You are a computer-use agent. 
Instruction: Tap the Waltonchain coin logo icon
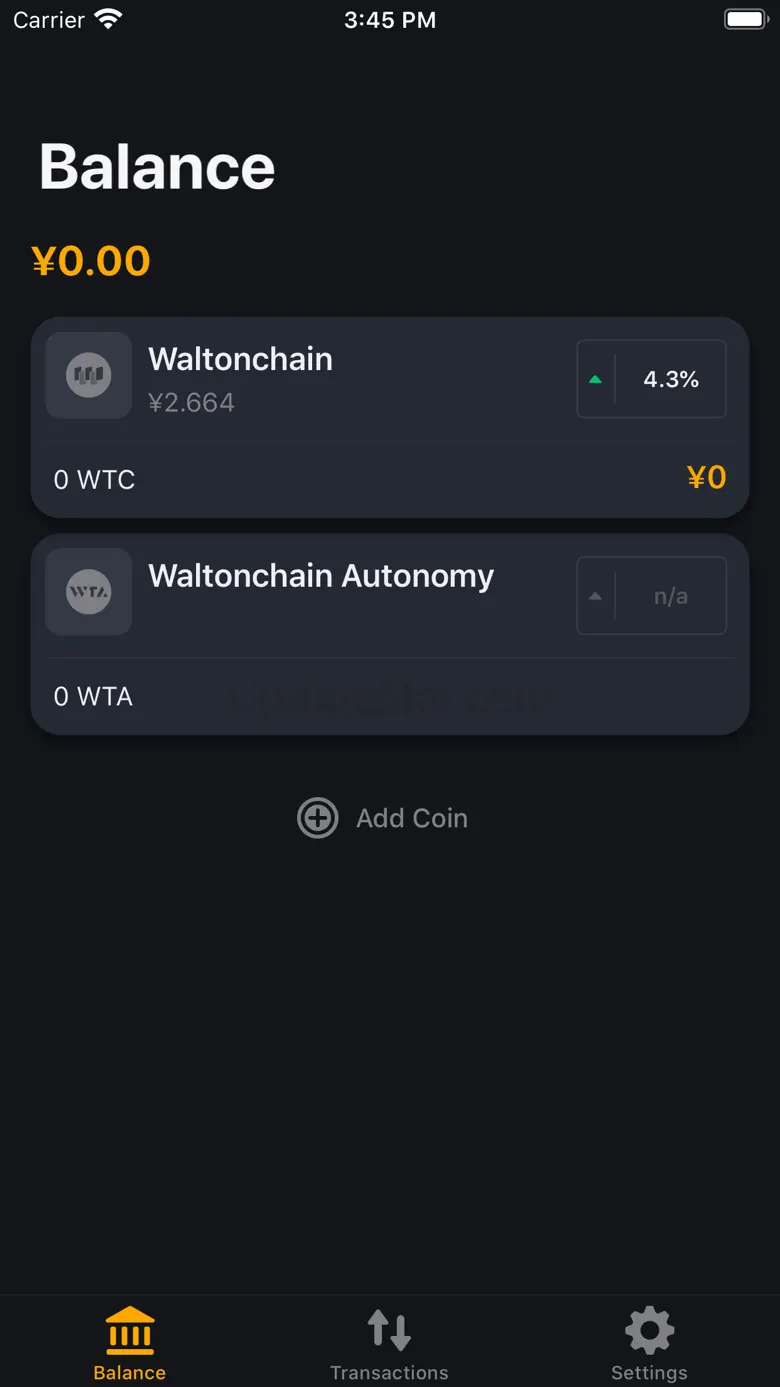click(x=89, y=376)
